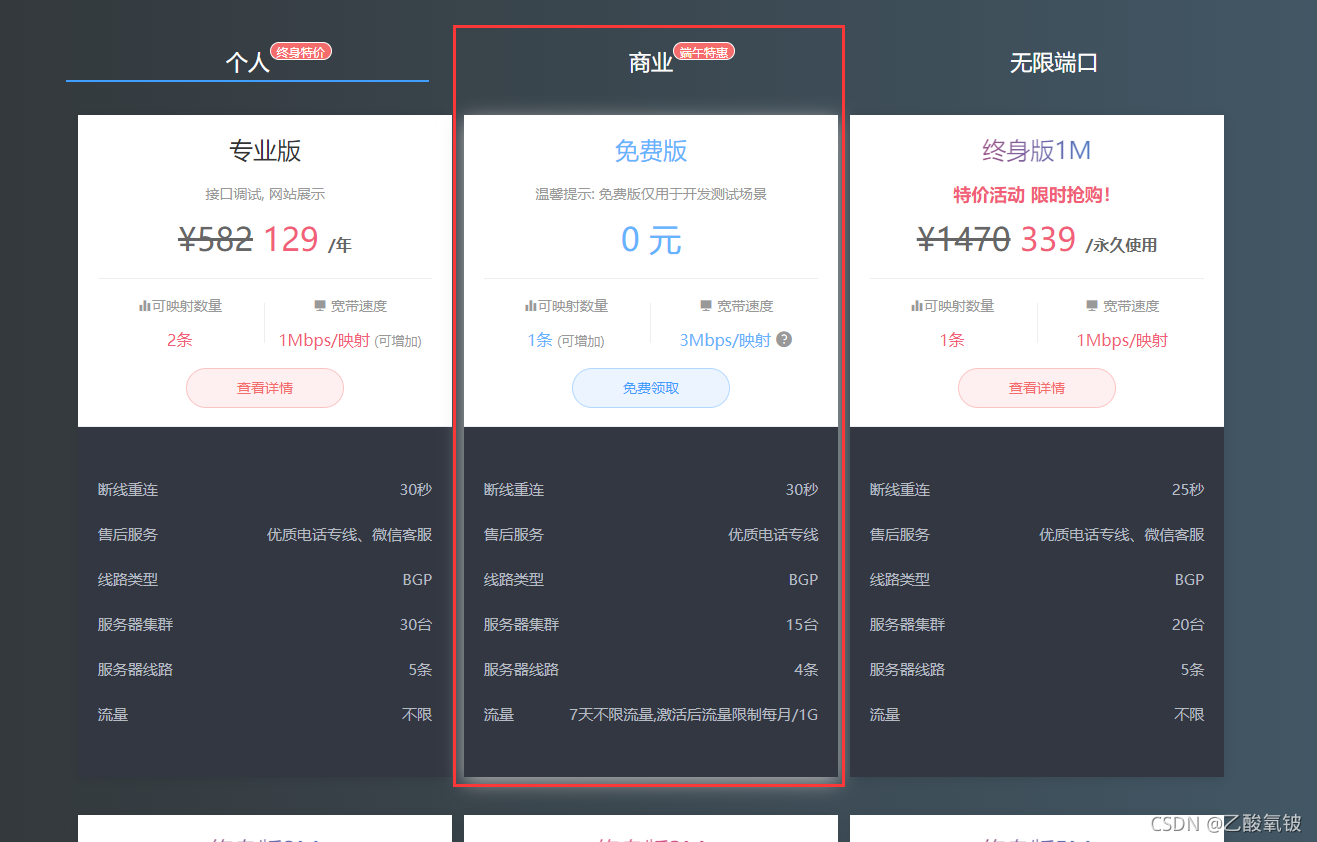Switch to the 商业 tab
Screen dimensions: 1317x842
(650, 62)
